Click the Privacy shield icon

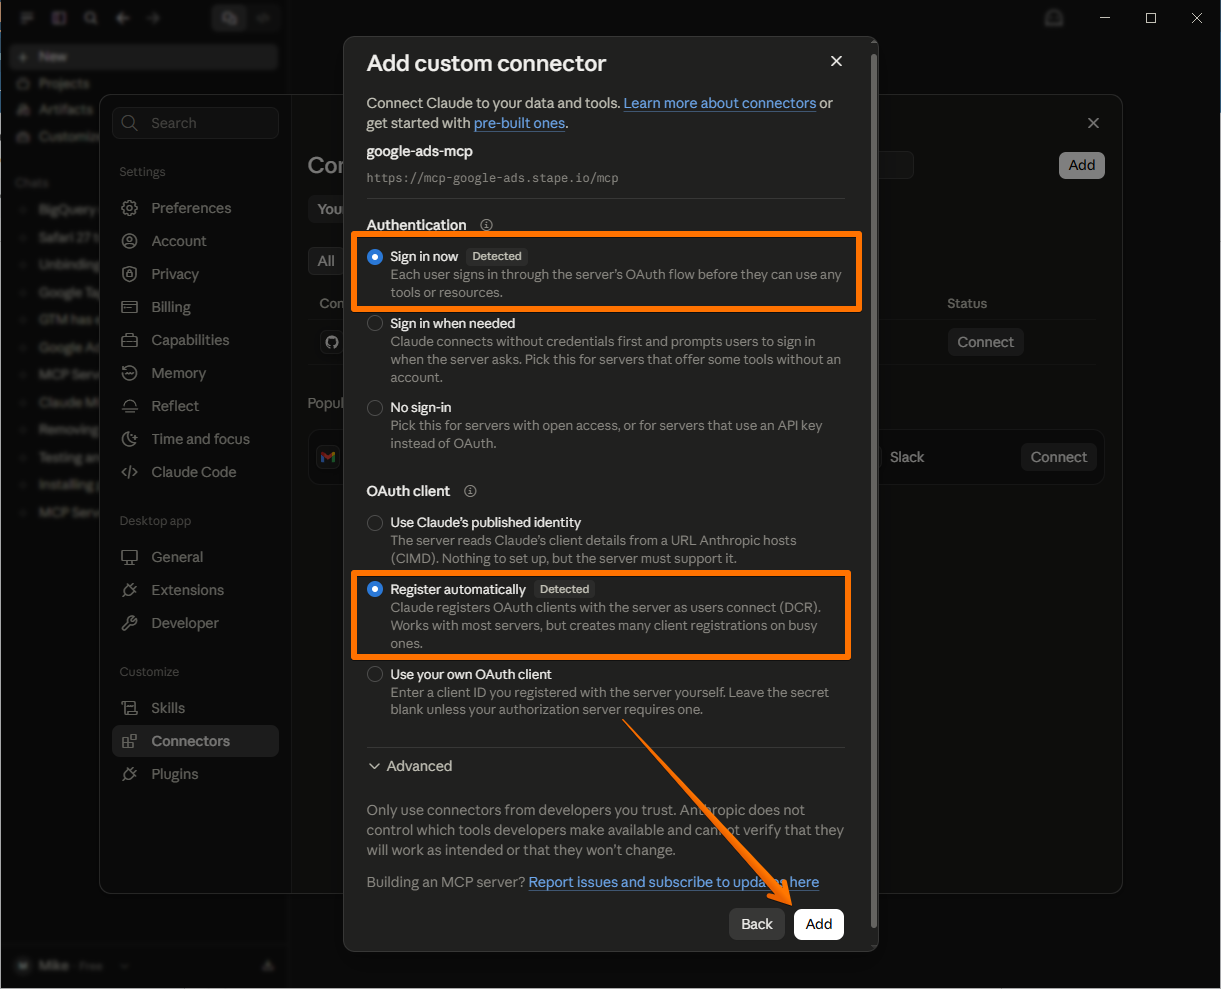129,274
